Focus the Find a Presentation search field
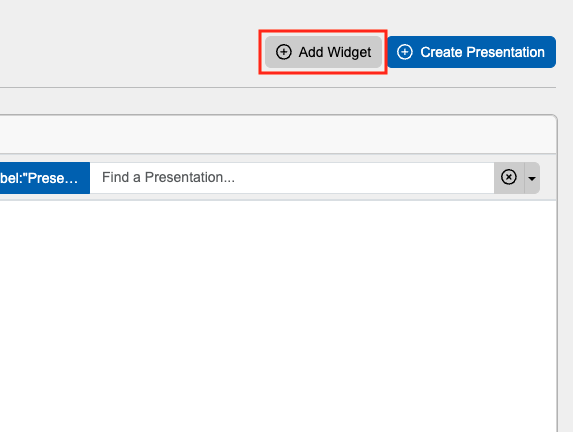 pyautogui.click(x=292, y=178)
